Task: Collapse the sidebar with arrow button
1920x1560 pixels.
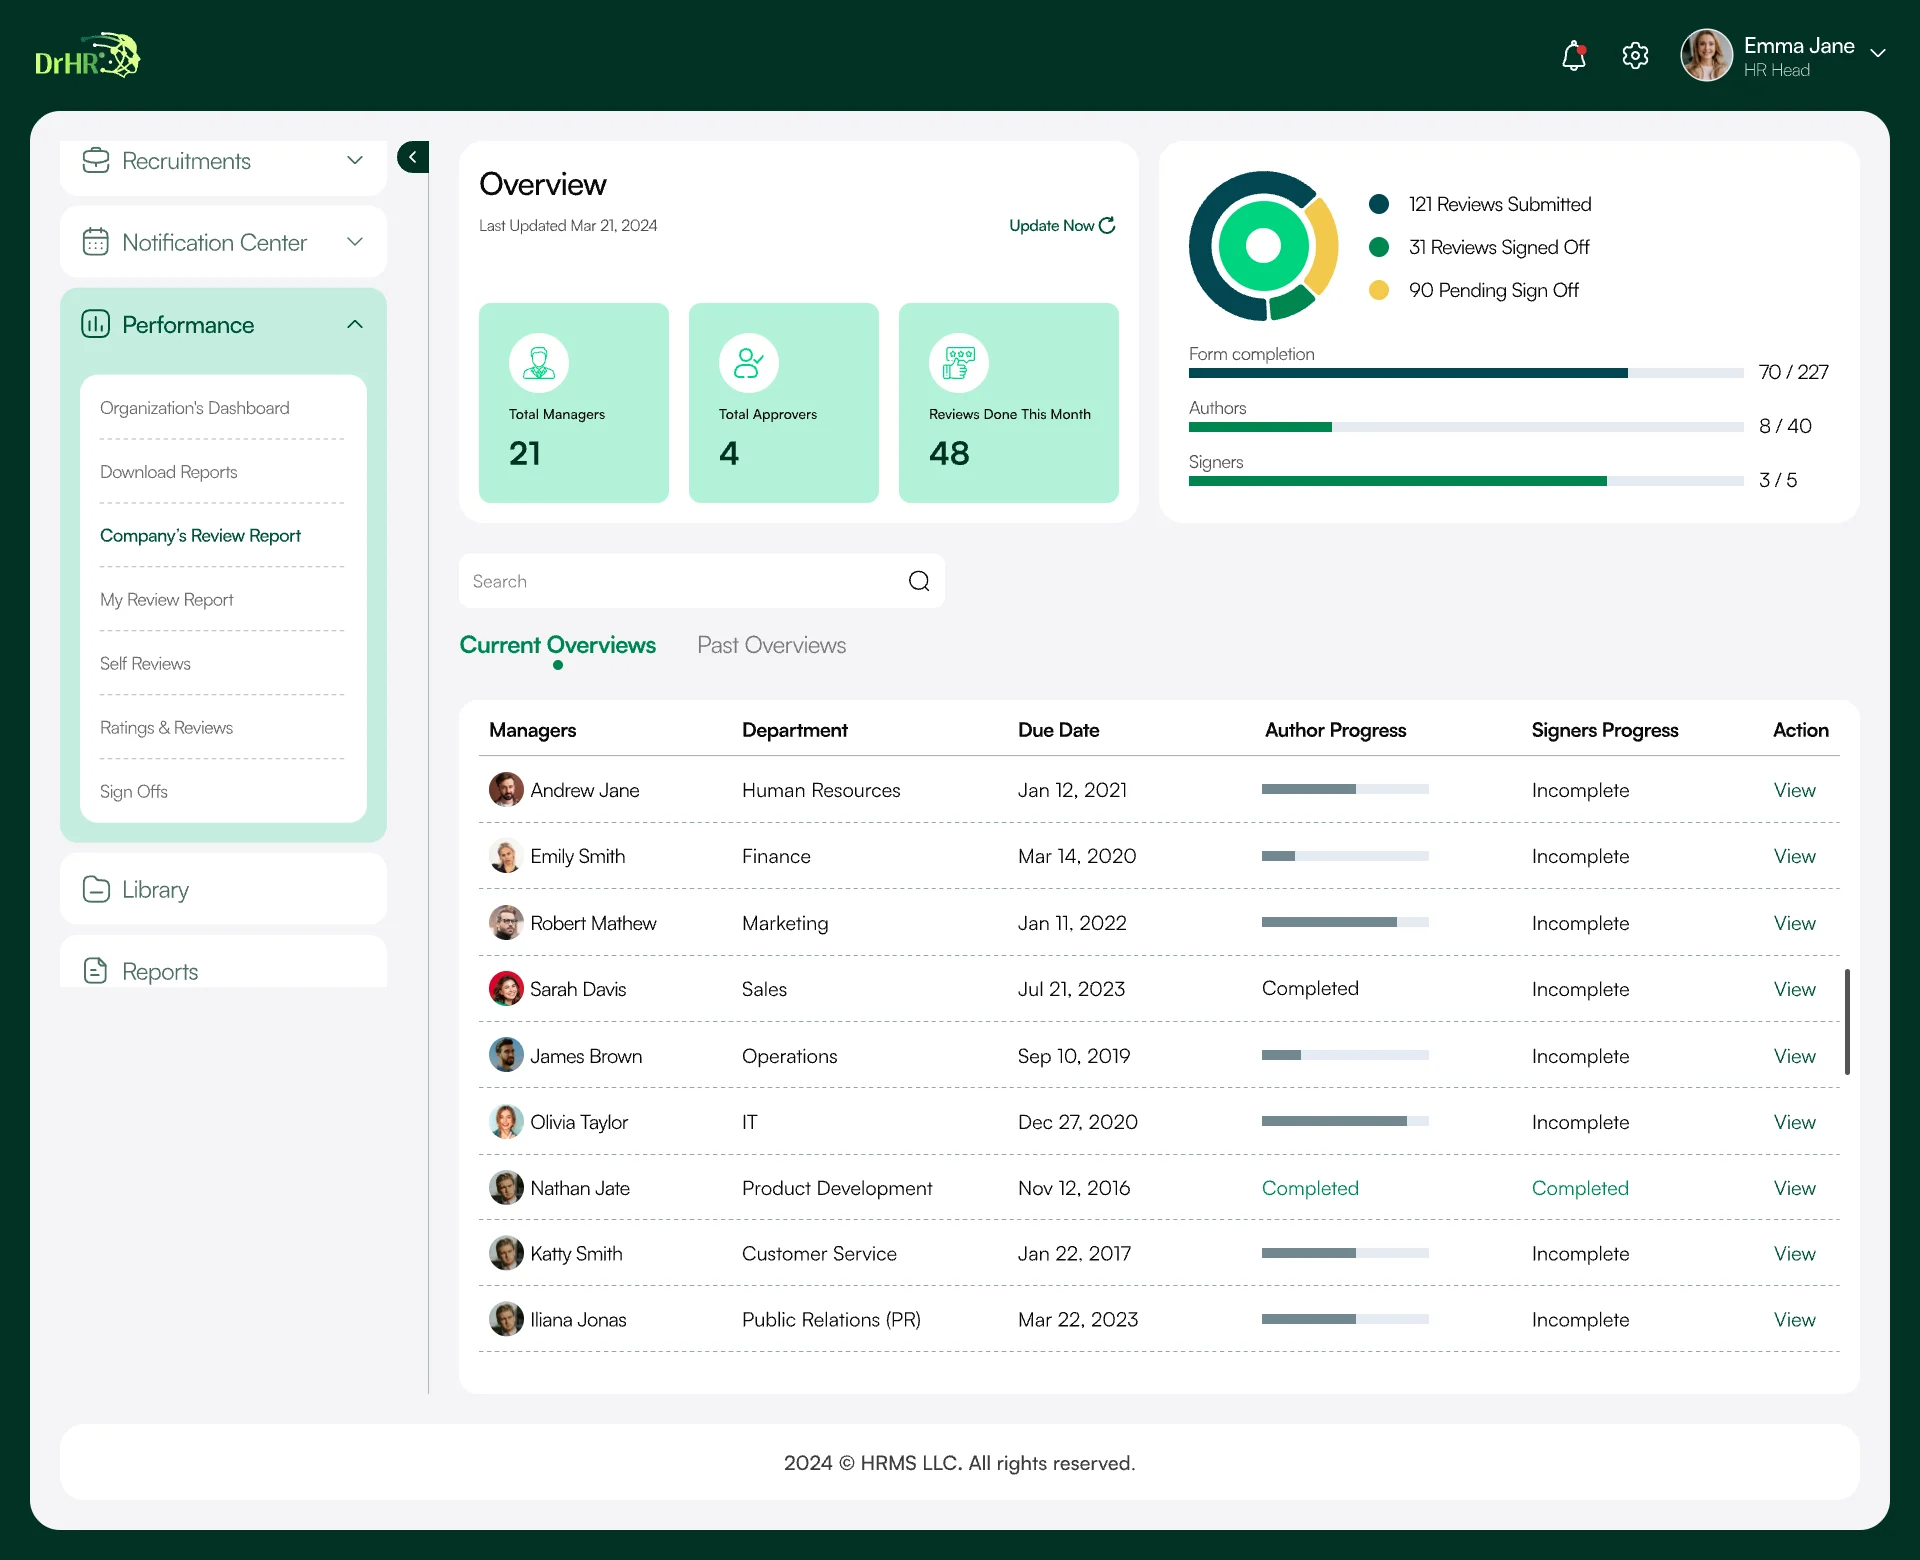Action: coord(413,157)
